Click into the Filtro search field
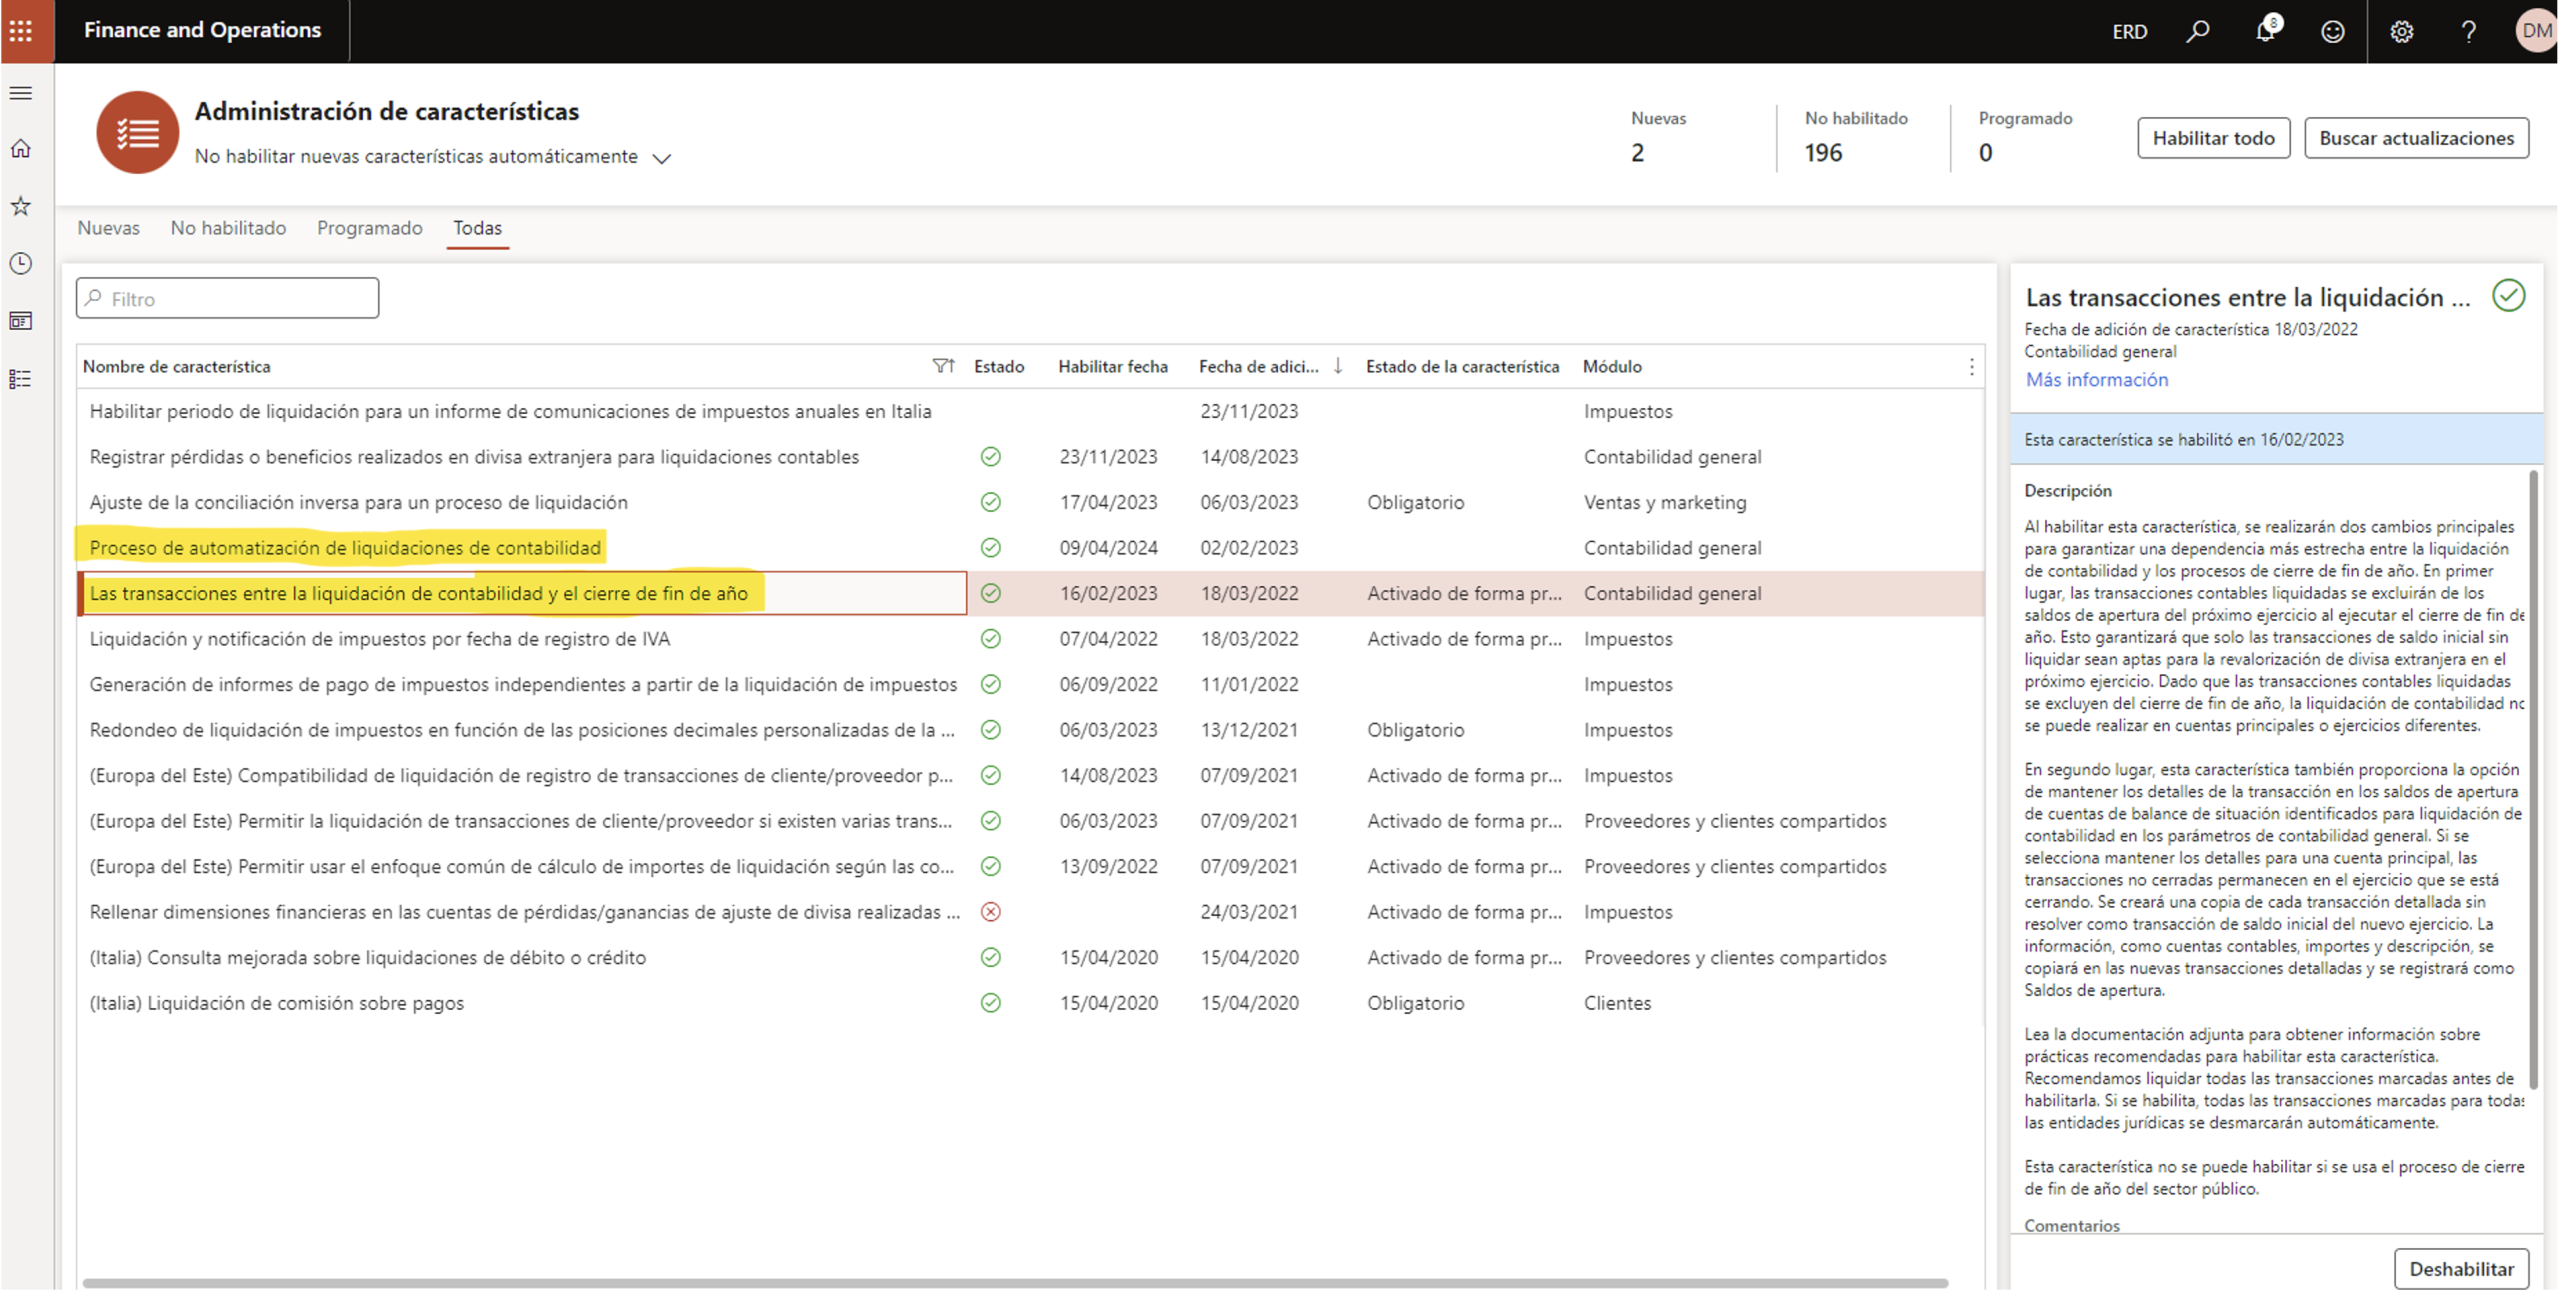 point(227,299)
